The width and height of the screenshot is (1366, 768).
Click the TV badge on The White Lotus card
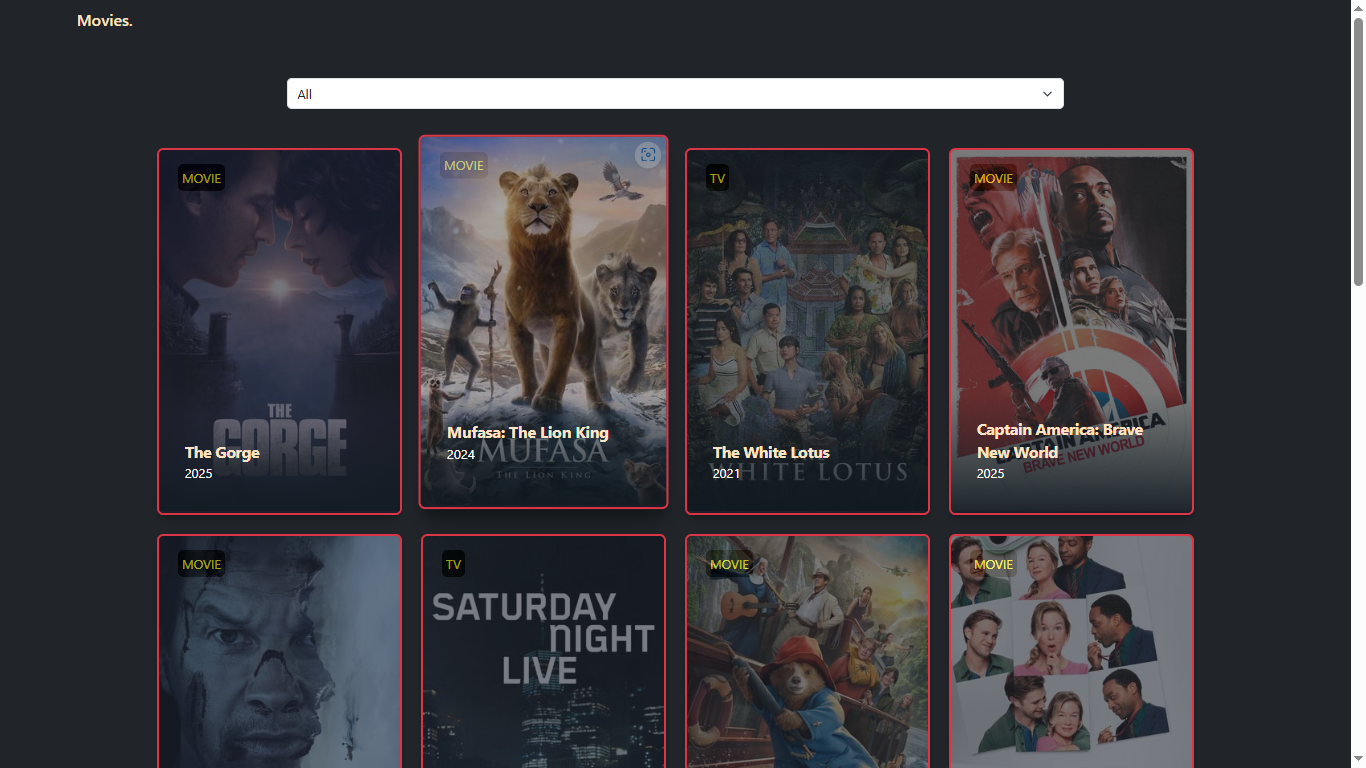[717, 178]
